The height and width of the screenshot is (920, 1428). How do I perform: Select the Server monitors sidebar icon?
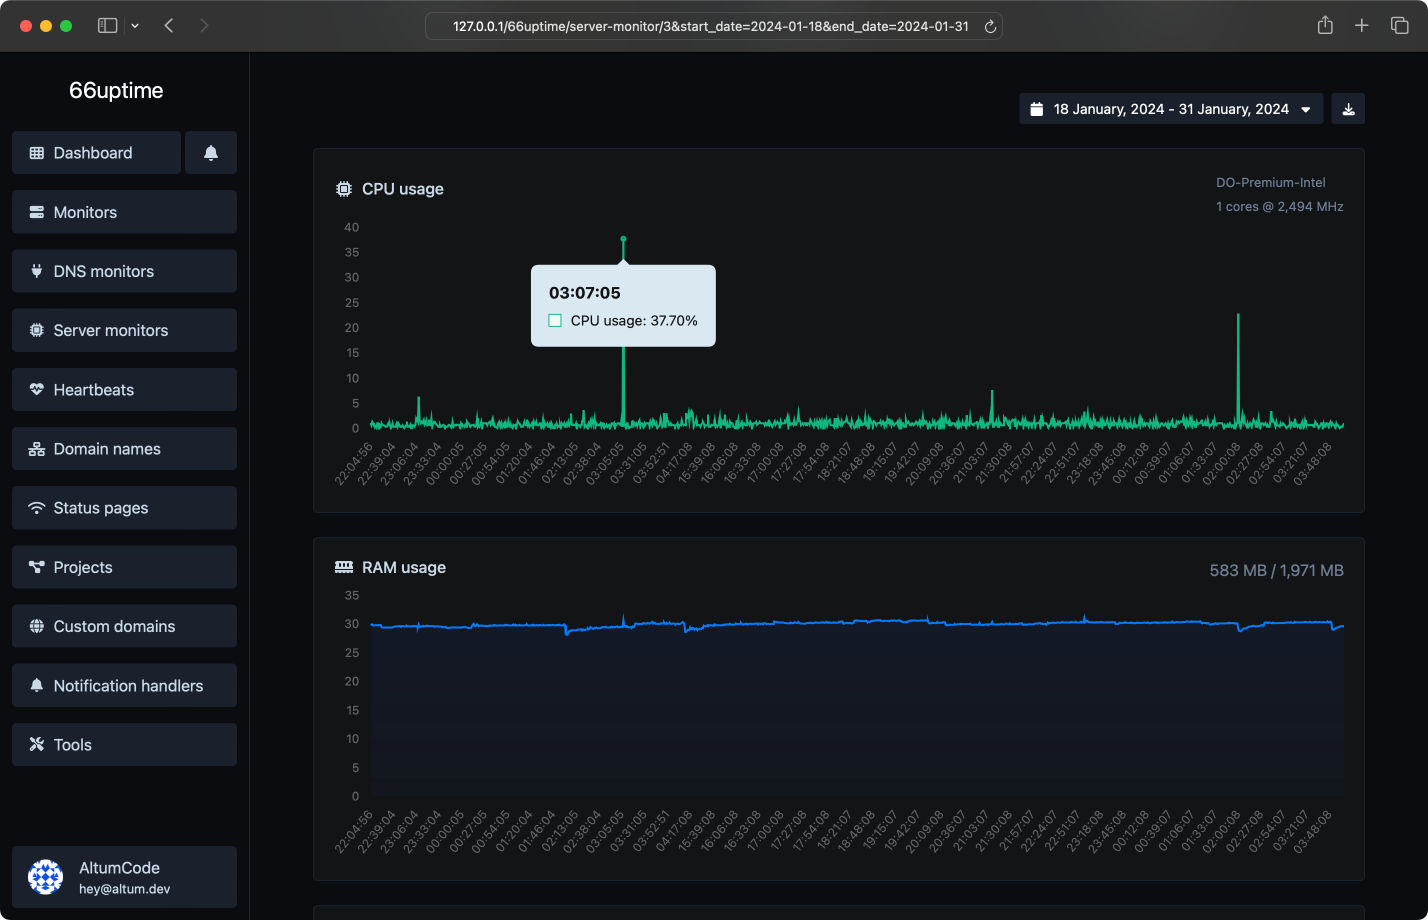click(37, 330)
